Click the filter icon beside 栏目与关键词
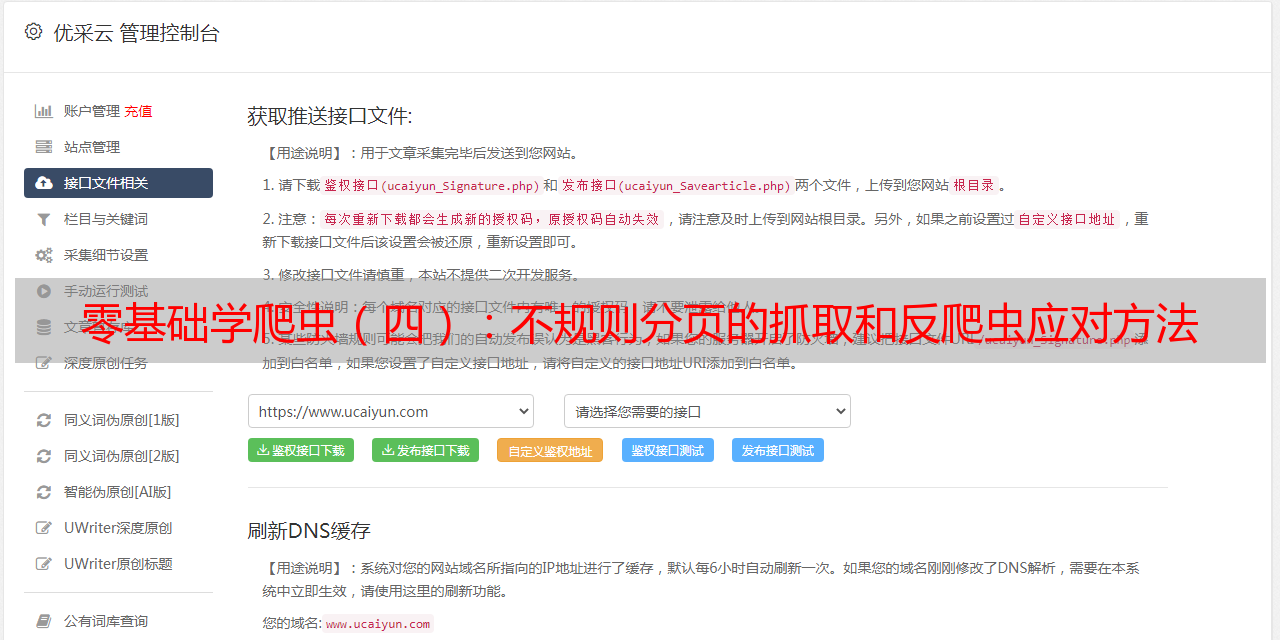This screenshot has width=1280, height=640. point(43,219)
